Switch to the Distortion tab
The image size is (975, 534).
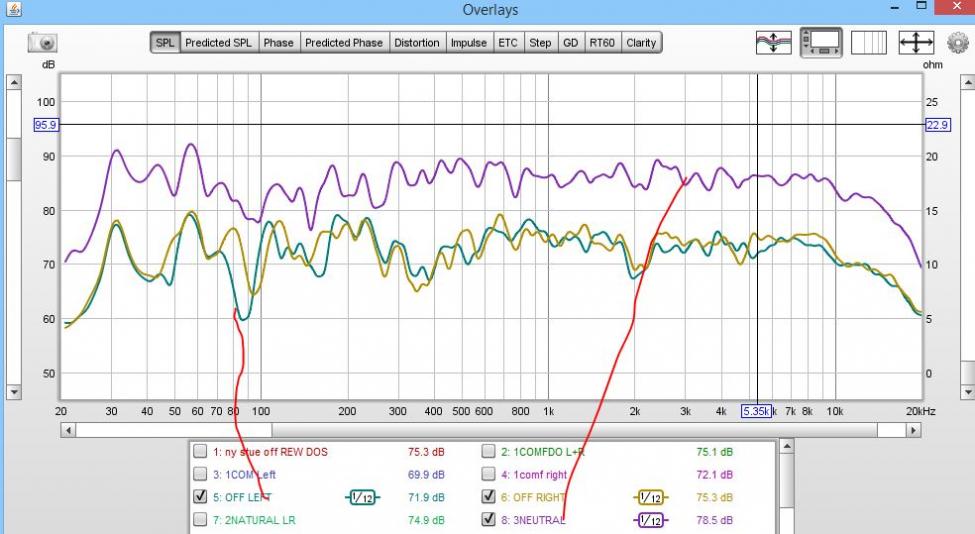417,43
